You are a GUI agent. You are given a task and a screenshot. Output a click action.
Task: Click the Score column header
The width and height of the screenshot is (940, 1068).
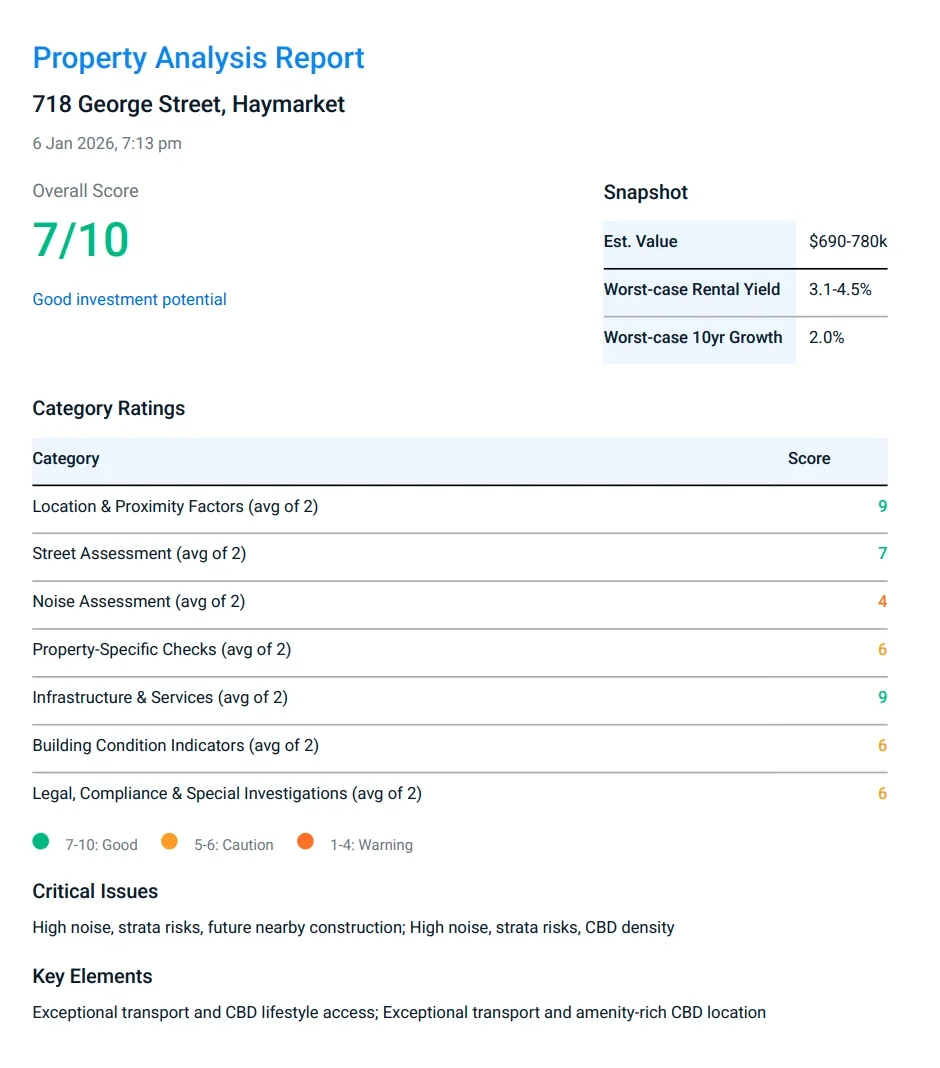(808, 458)
